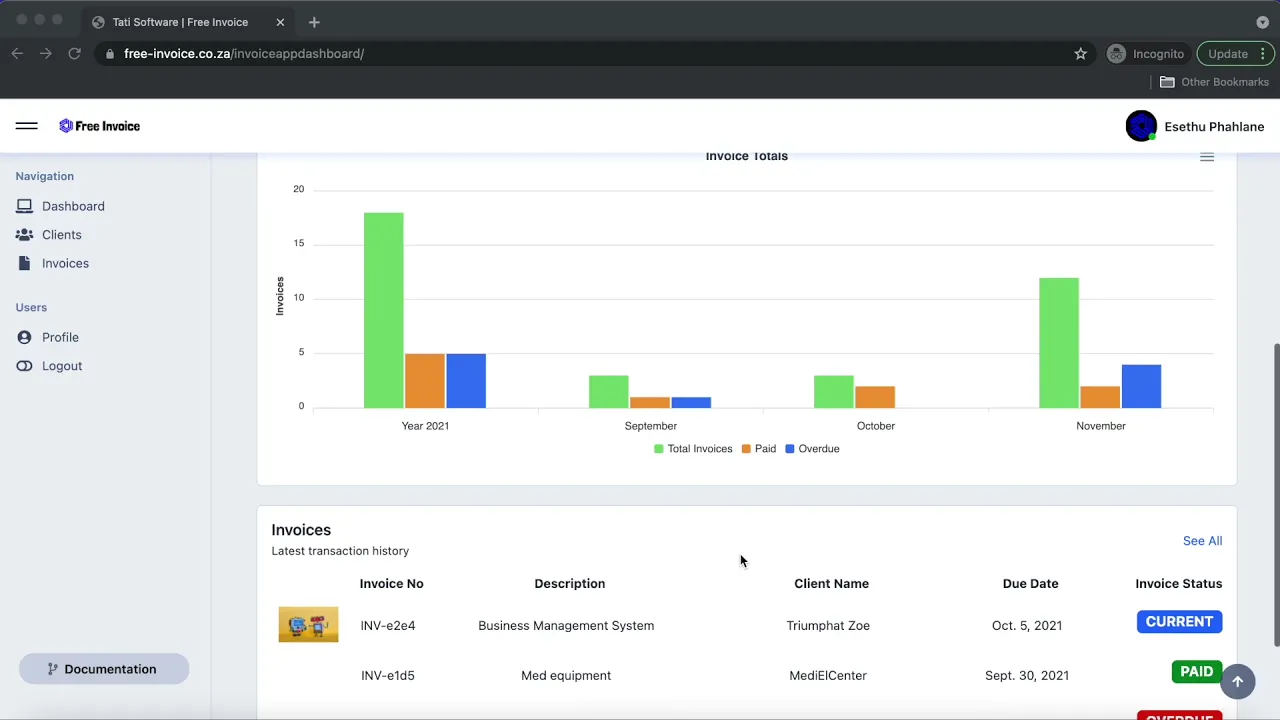The height and width of the screenshot is (720, 1280).
Task: Open the hamburger sidebar menu icon
Action: [x=27, y=126]
